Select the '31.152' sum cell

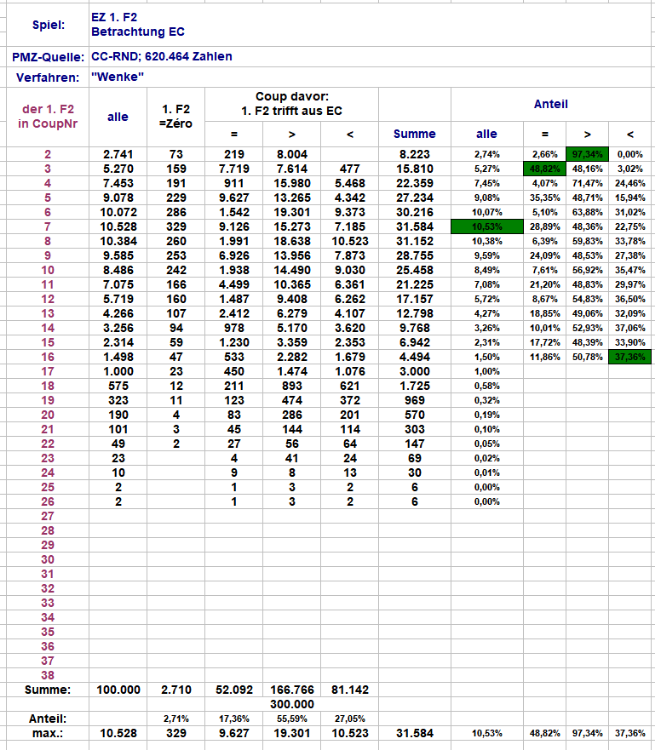click(414, 241)
